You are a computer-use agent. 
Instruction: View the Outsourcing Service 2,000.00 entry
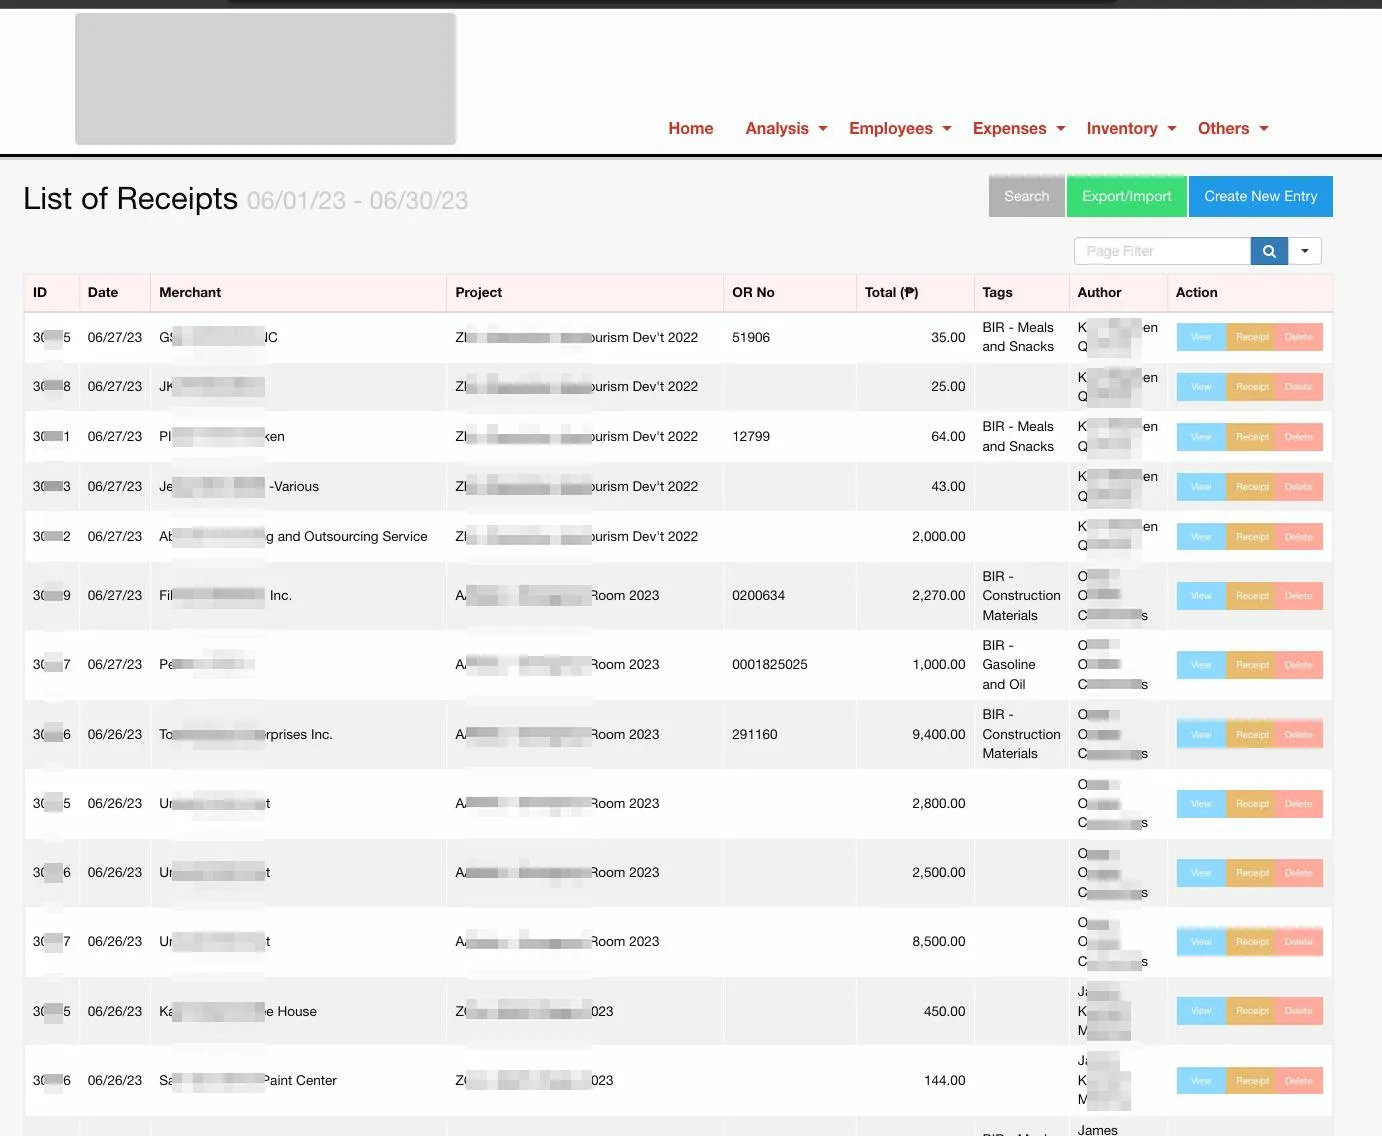(x=1201, y=537)
